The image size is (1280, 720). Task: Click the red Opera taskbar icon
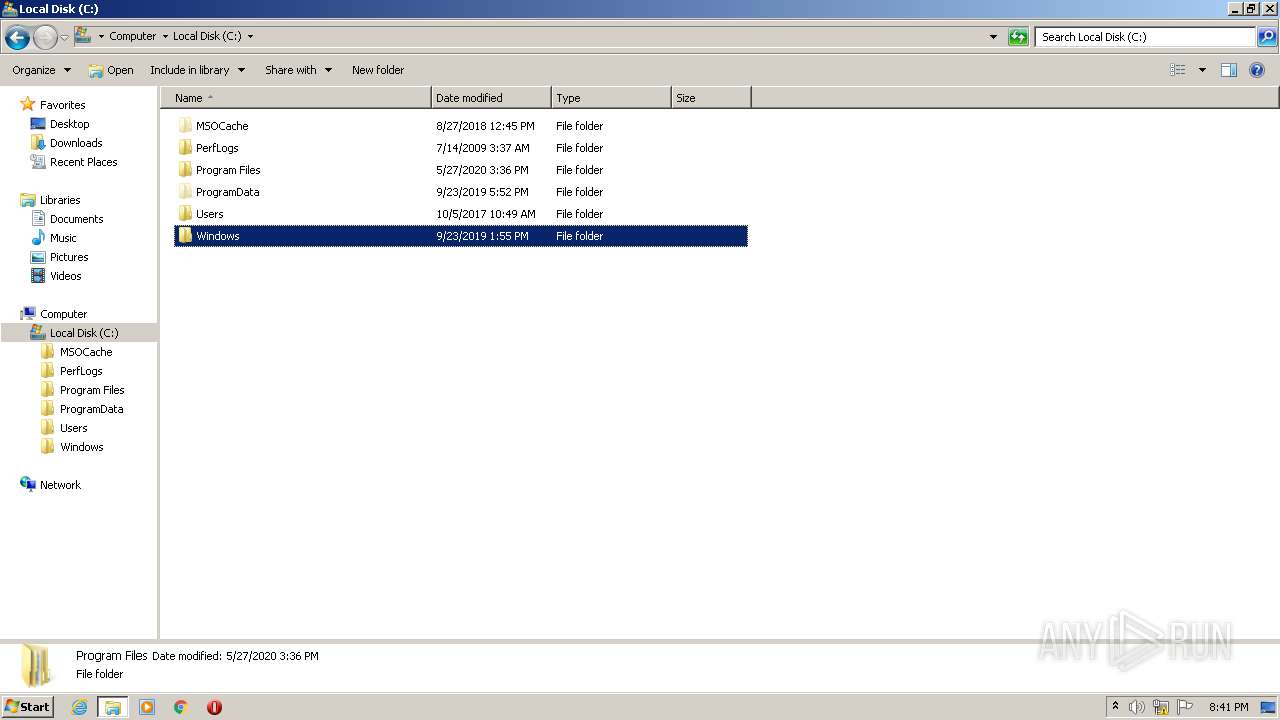pyautogui.click(x=214, y=707)
